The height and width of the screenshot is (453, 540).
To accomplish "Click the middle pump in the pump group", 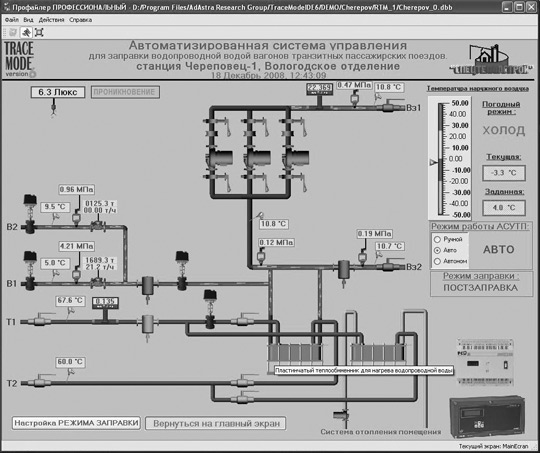I will coord(258,158).
